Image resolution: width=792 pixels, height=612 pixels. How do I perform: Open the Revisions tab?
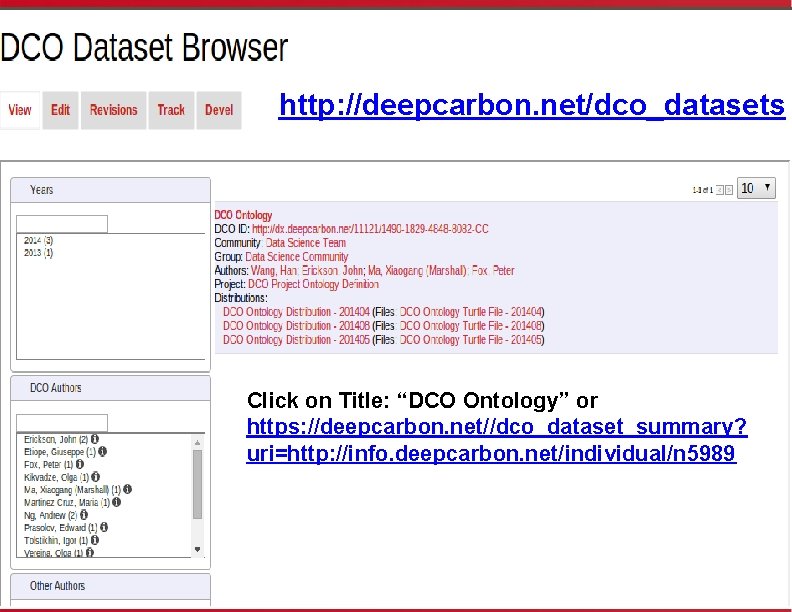click(x=114, y=110)
